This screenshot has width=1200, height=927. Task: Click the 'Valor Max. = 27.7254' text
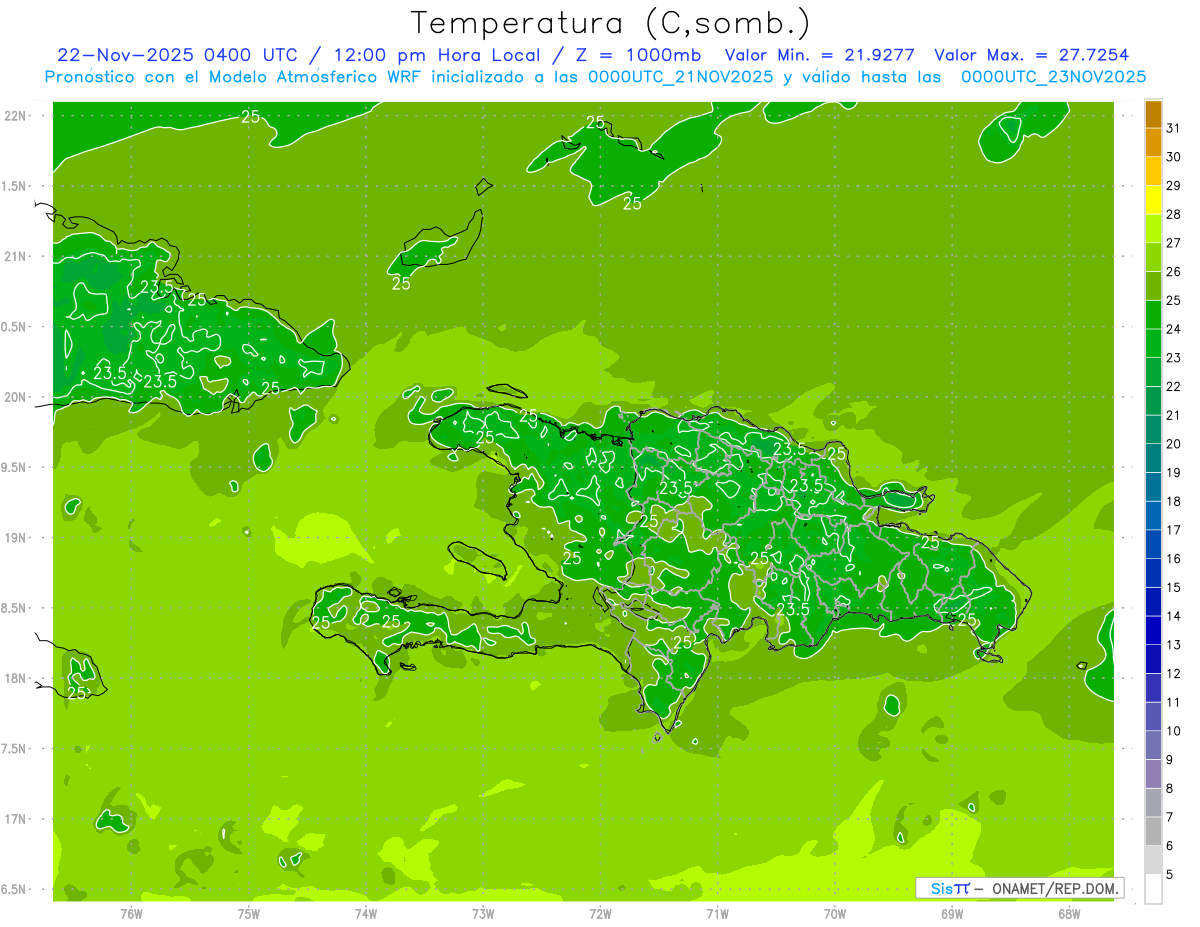(1032, 55)
